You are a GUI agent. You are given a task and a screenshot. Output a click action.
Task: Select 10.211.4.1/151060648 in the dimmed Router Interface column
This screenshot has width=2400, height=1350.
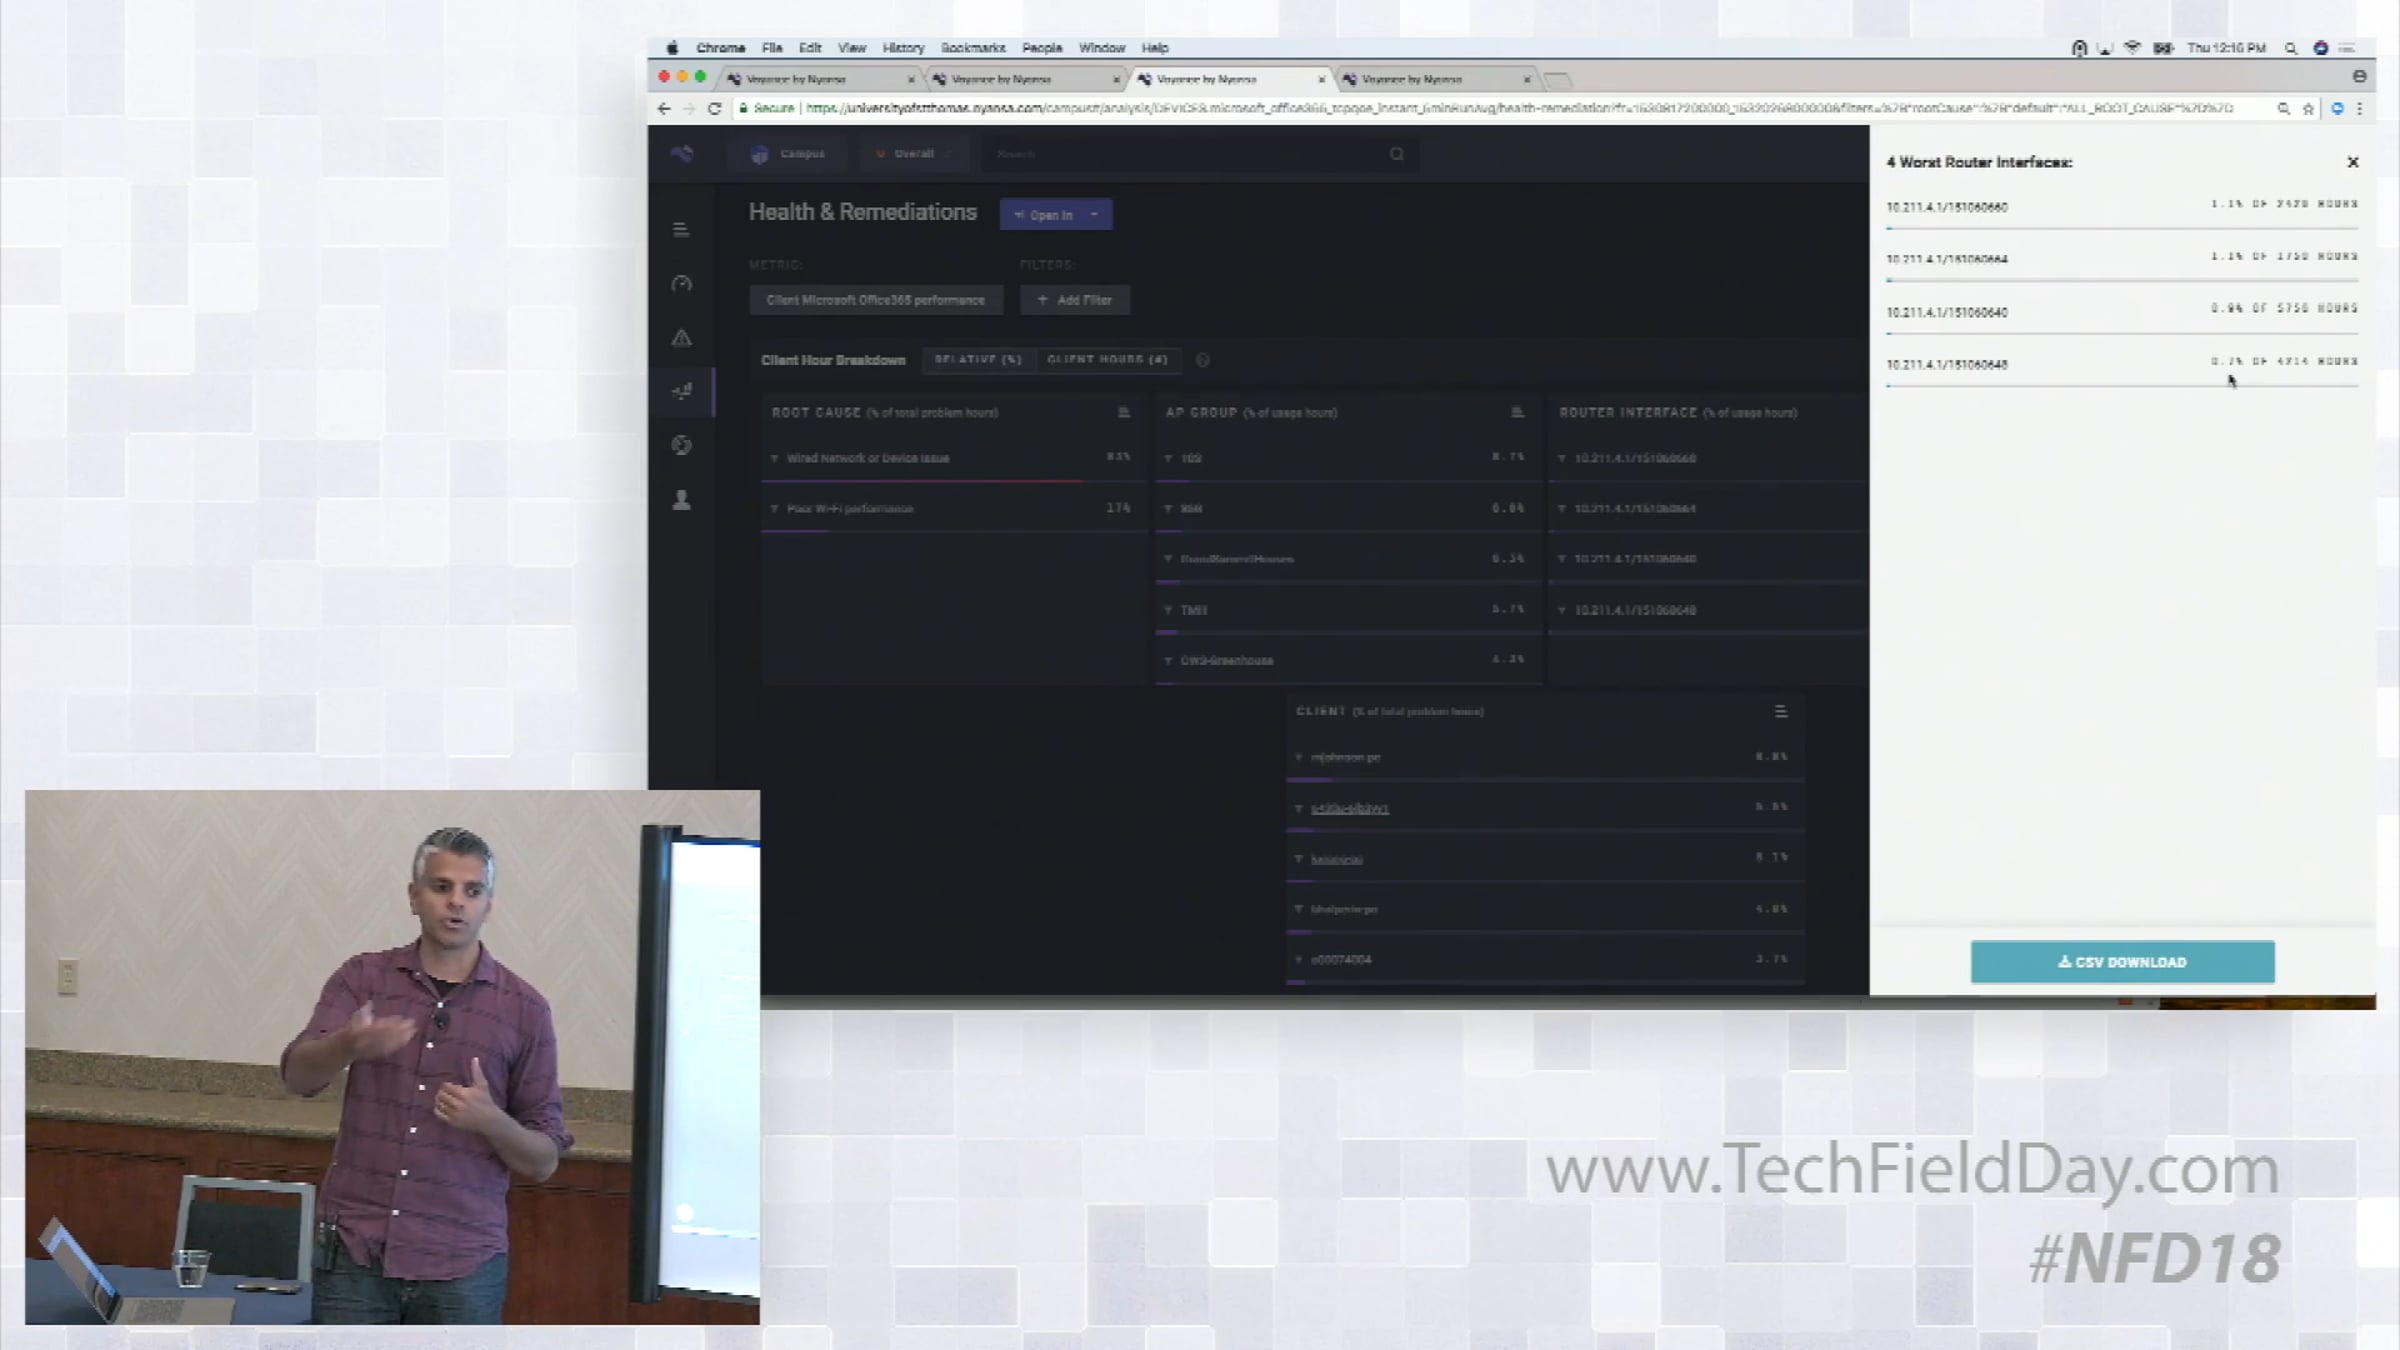point(1635,610)
